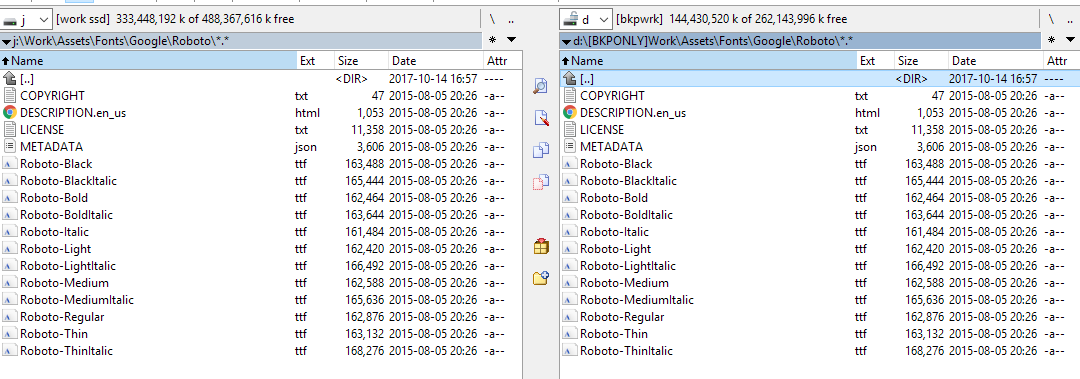
Task: Click the Roboto-Black font file icon in left panel
Action: (x=10, y=163)
